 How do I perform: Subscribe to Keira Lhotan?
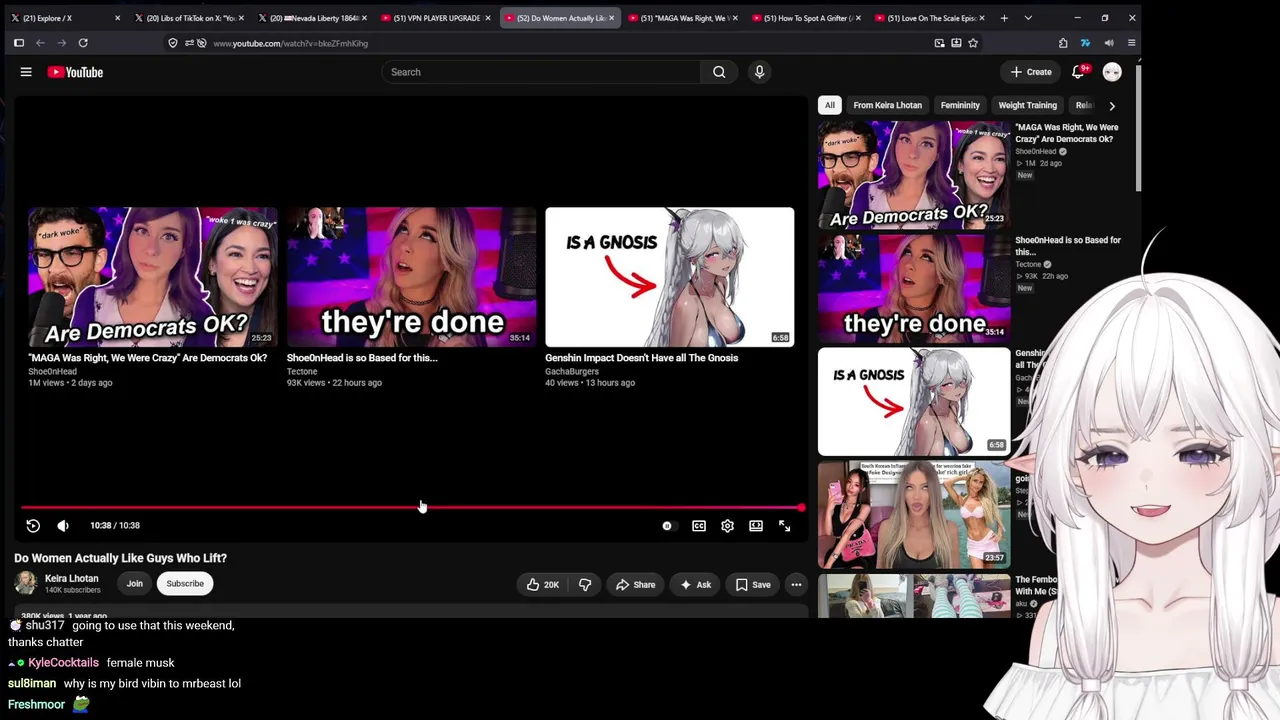click(185, 584)
